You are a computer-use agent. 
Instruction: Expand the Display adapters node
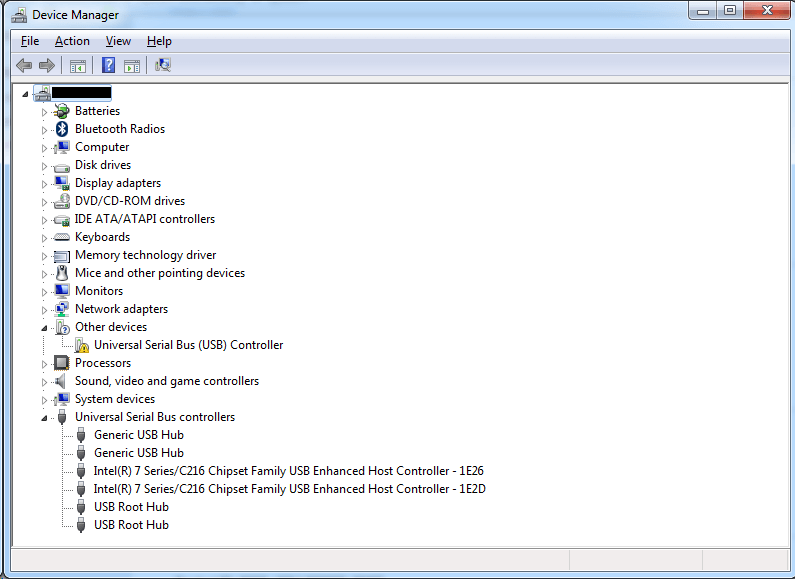click(x=44, y=184)
